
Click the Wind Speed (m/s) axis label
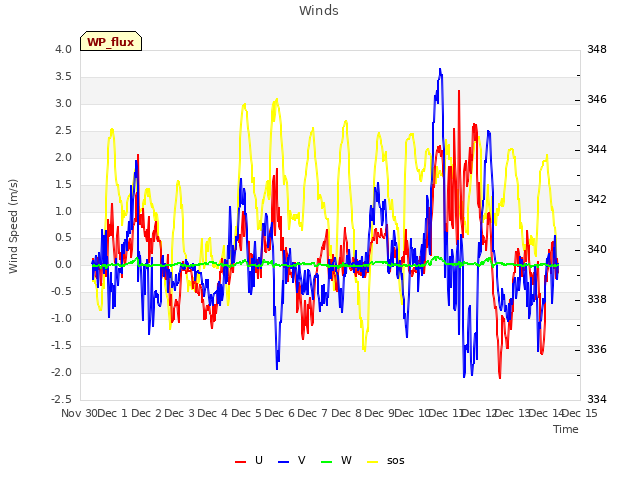click(x=13, y=226)
